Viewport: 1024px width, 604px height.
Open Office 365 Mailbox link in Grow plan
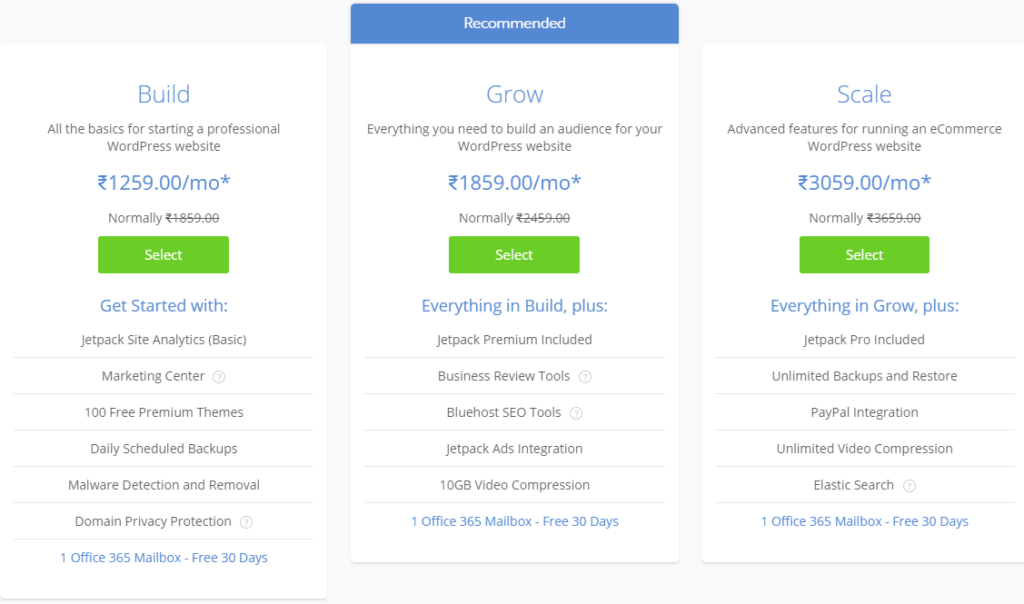[515, 521]
